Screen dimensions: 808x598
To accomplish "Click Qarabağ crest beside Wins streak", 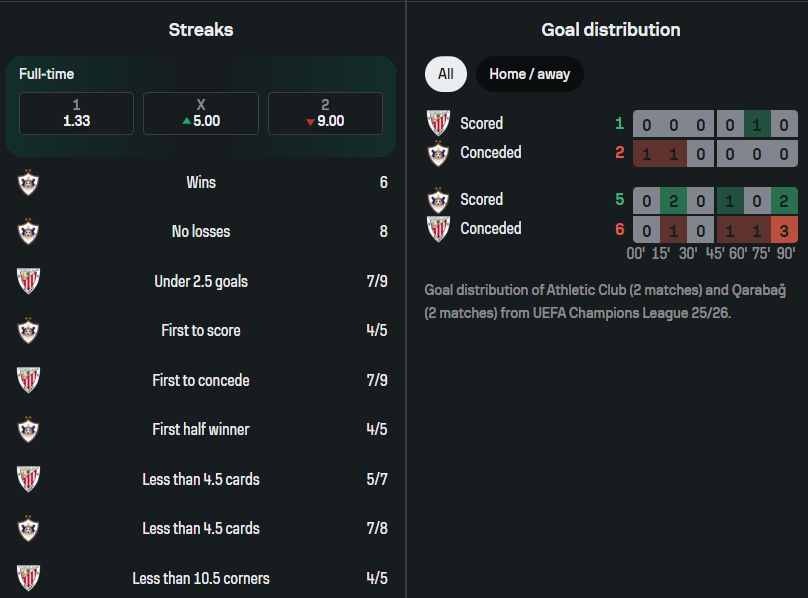I will click(28, 183).
